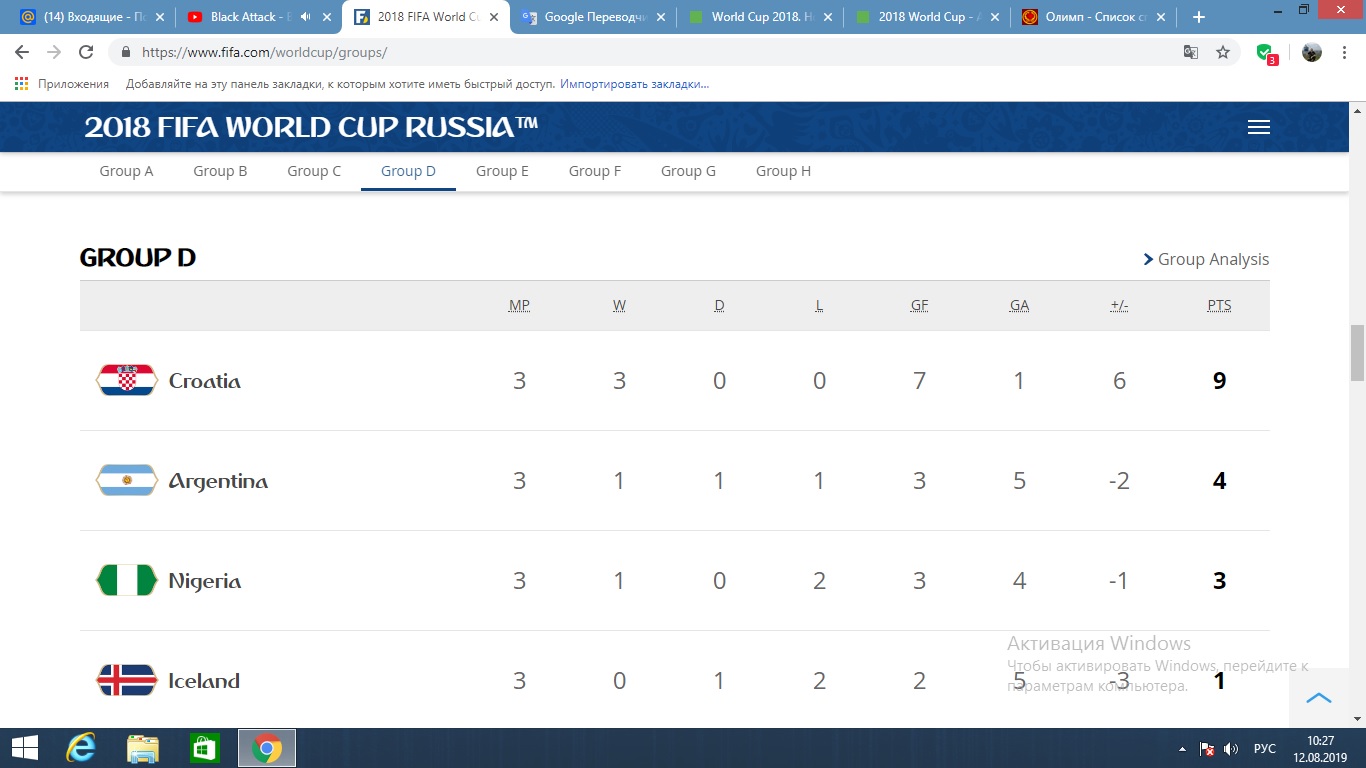1366x768 pixels.
Task: Switch to the Олимп tab
Action: (1093, 17)
